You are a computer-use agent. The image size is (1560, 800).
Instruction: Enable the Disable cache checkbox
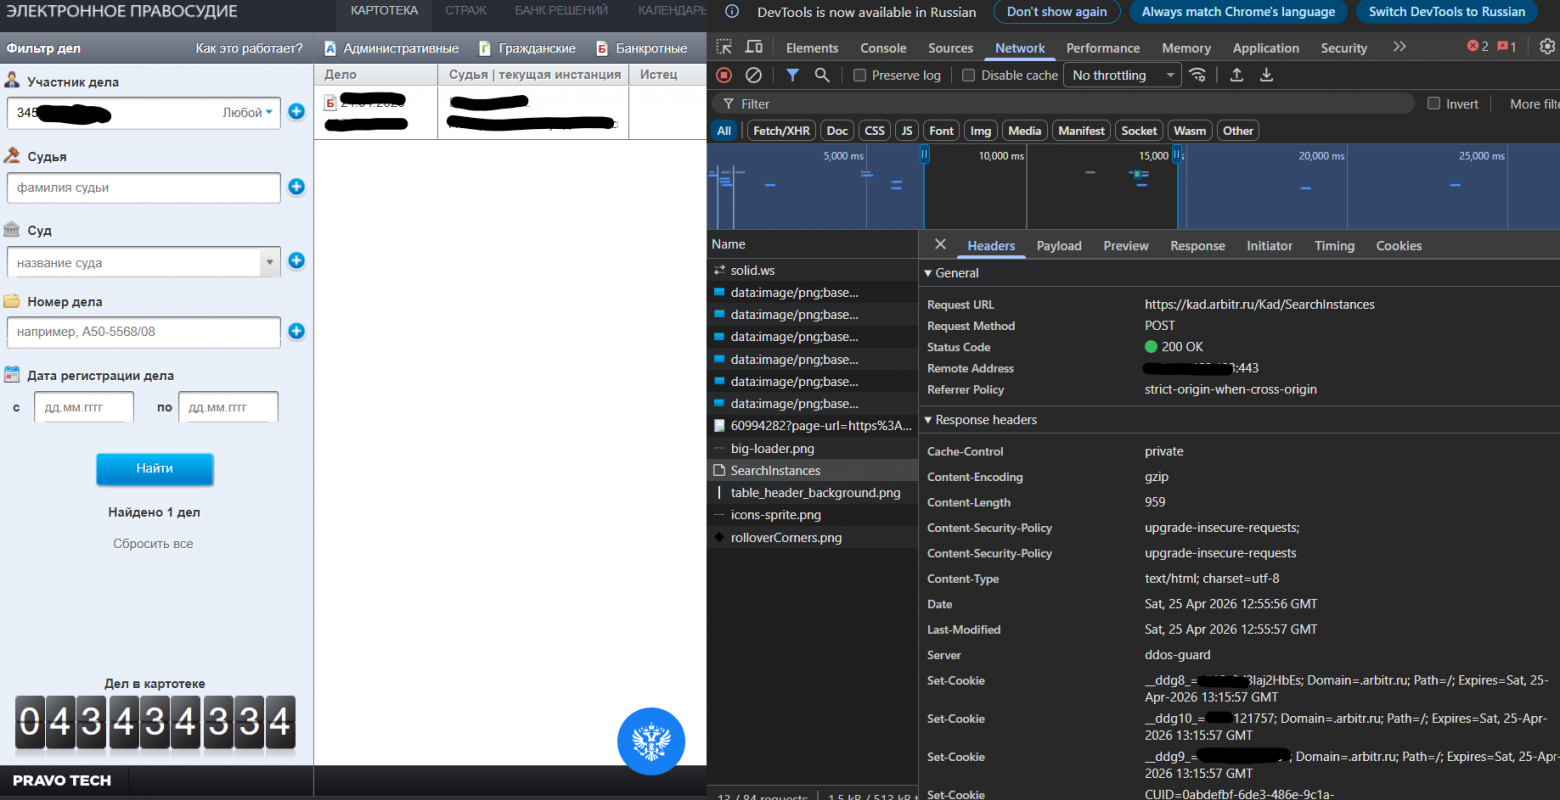coord(968,74)
